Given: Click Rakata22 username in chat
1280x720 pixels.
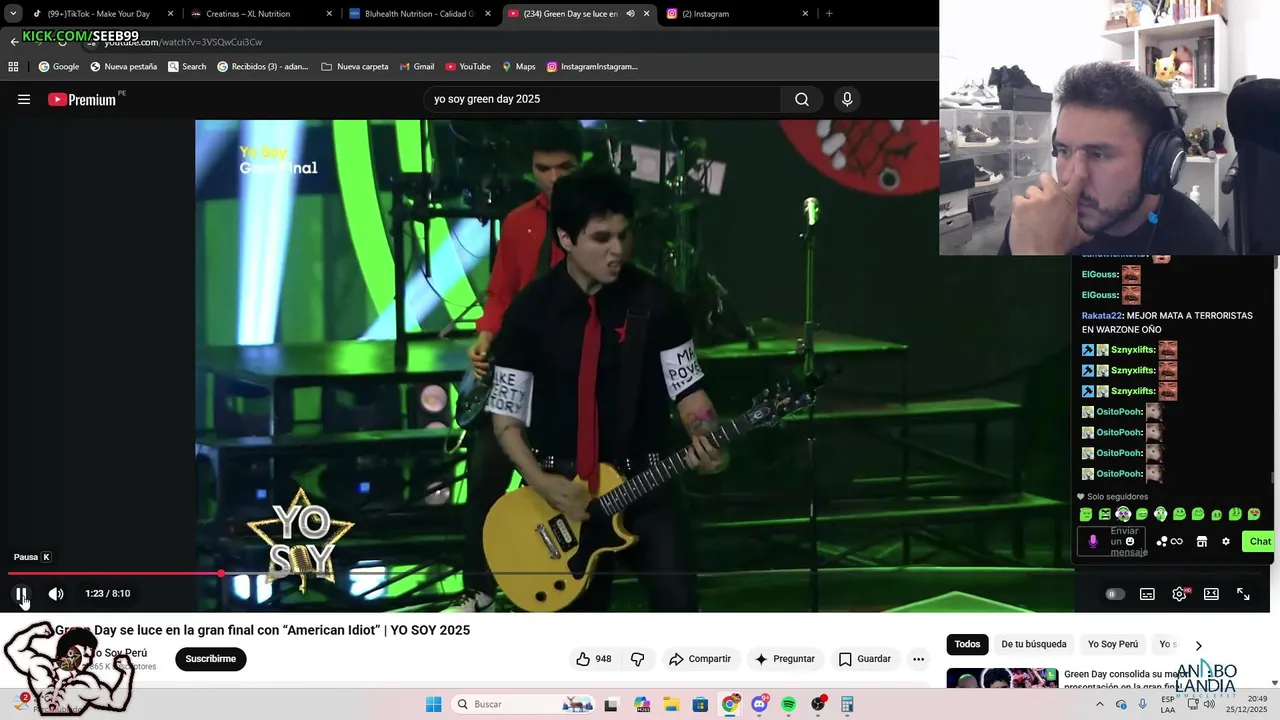Looking at the screenshot, I should tap(1101, 316).
